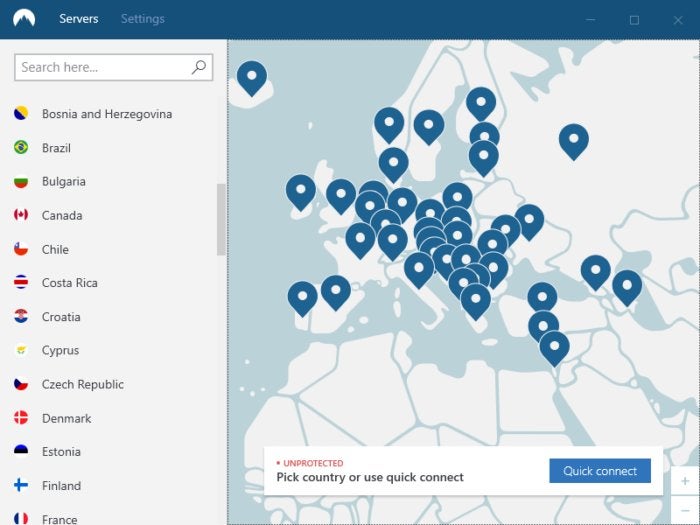Zoom in the map with plus button
This screenshot has width=700, height=525.
pos(685,481)
